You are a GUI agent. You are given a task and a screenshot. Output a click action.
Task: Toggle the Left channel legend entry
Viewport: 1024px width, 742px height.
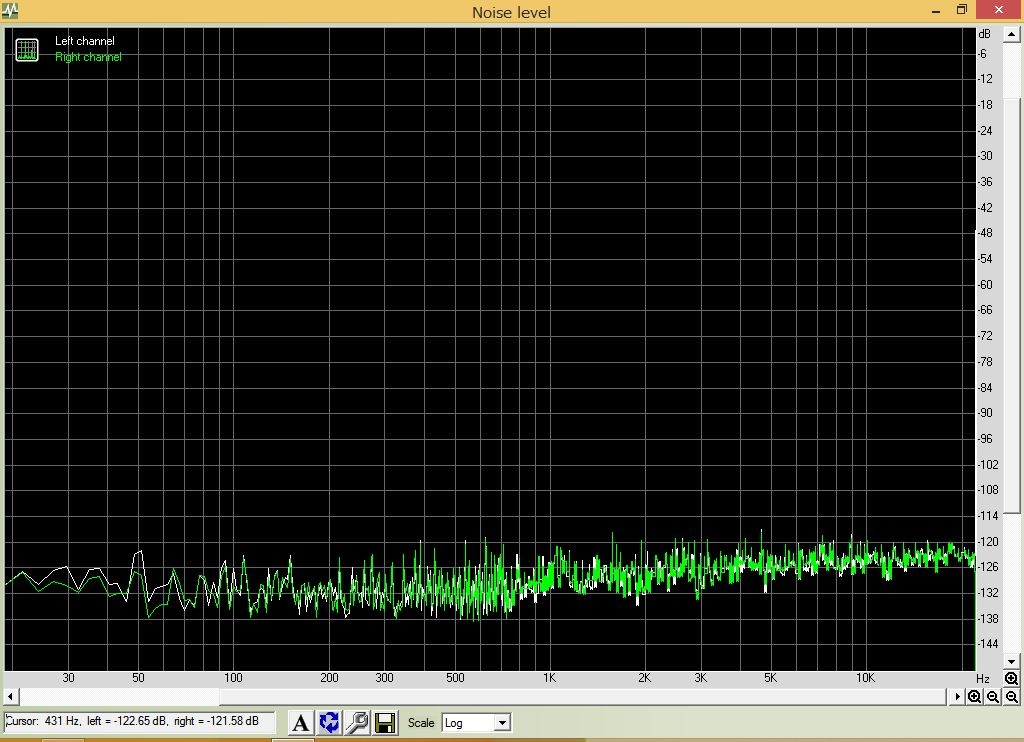pos(85,41)
